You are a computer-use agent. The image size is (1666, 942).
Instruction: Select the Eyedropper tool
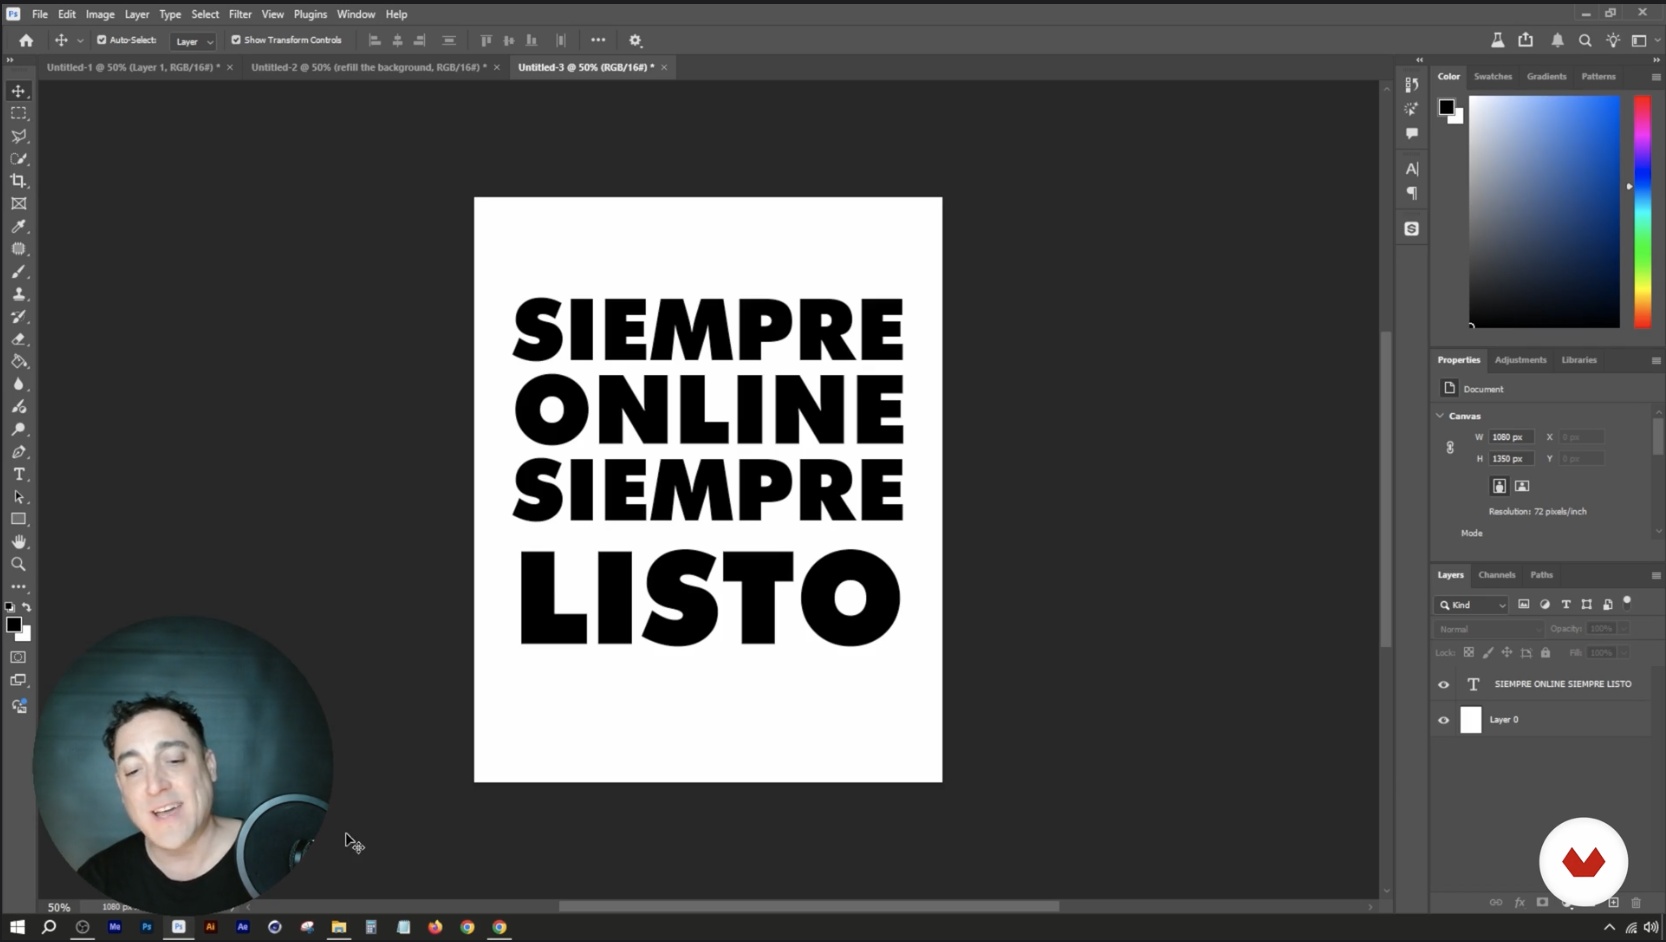point(18,226)
